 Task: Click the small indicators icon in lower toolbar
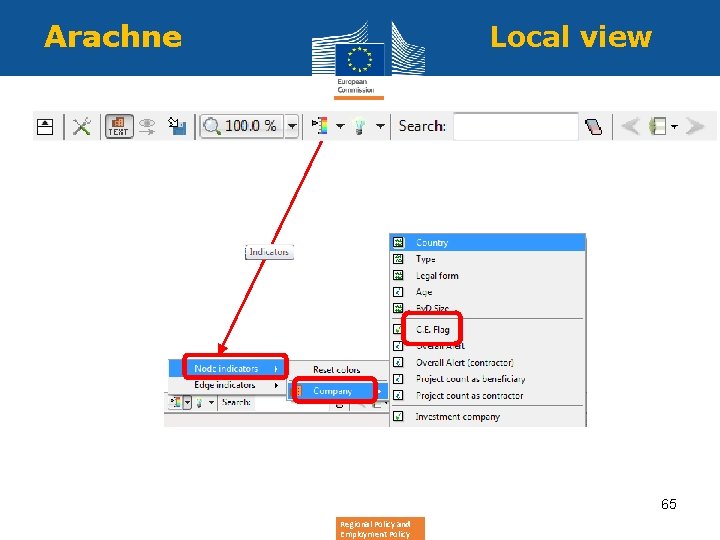(176, 402)
